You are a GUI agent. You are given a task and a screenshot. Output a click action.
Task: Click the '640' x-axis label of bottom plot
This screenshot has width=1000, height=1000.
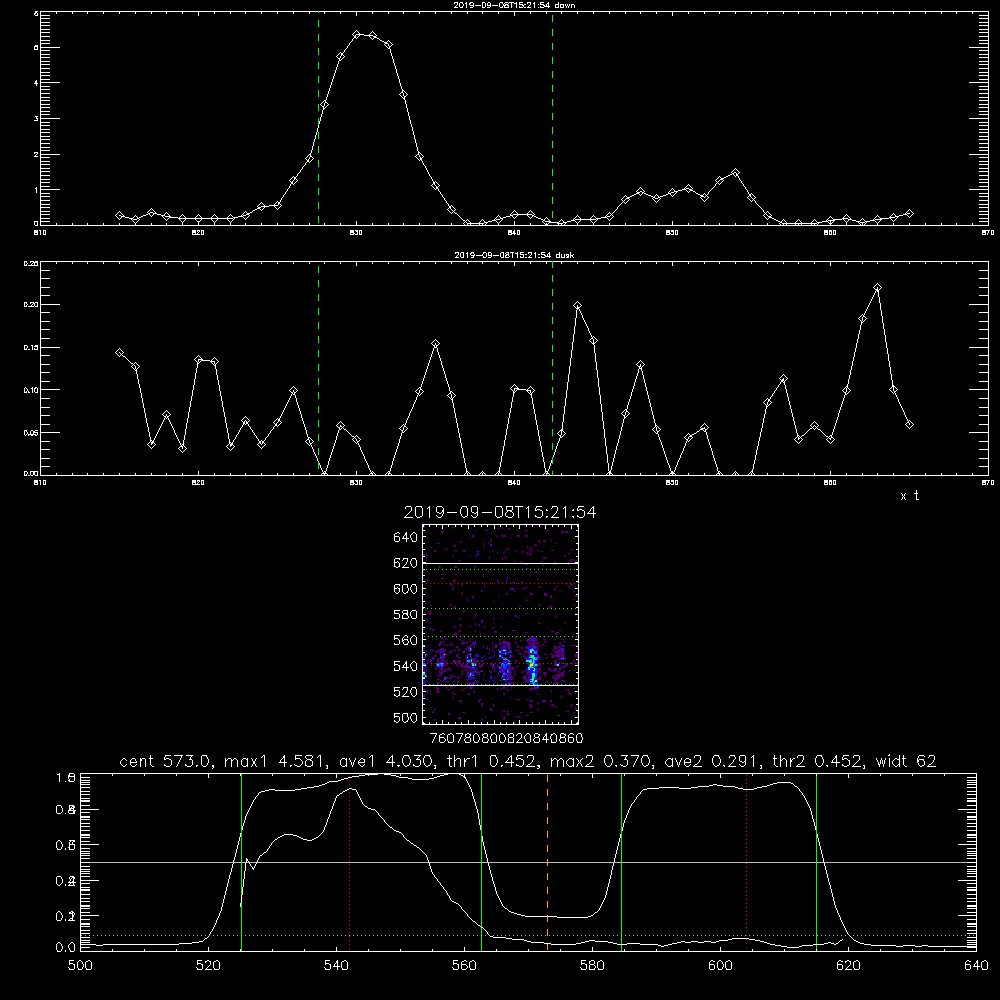click(x=976, y=966)
